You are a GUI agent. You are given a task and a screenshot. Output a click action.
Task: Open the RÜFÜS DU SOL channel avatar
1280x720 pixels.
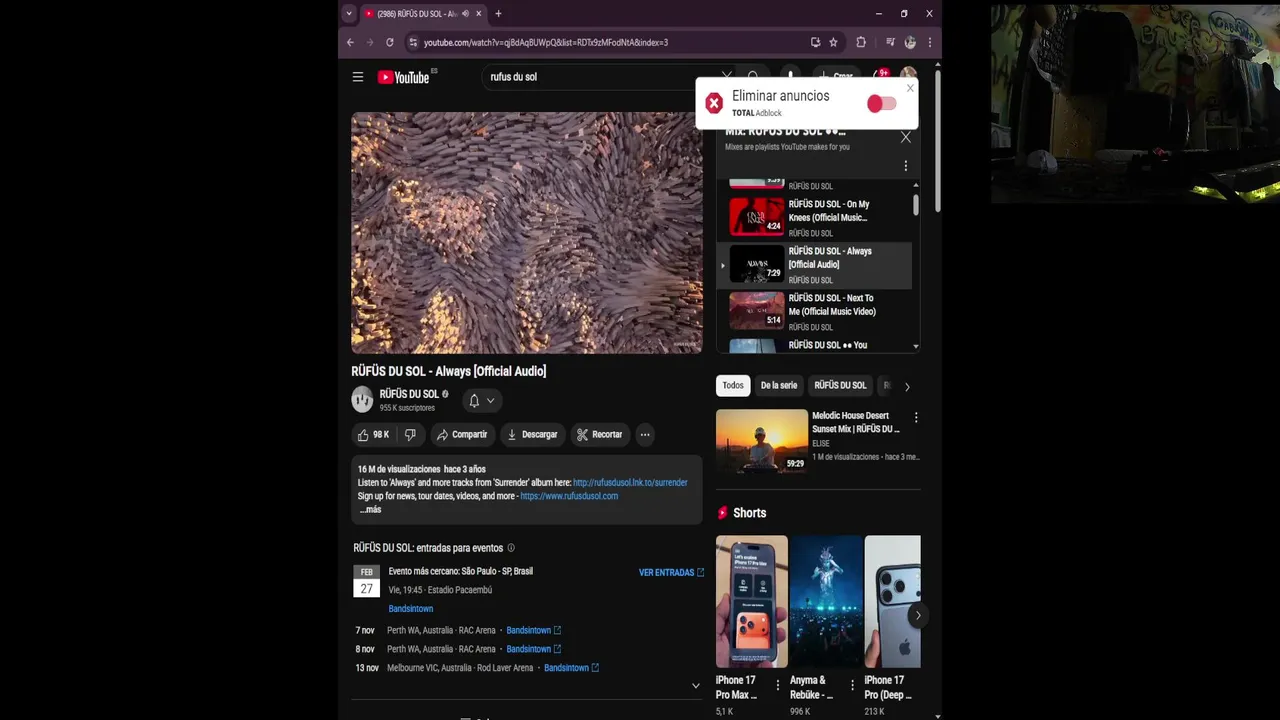pos(362,400)
